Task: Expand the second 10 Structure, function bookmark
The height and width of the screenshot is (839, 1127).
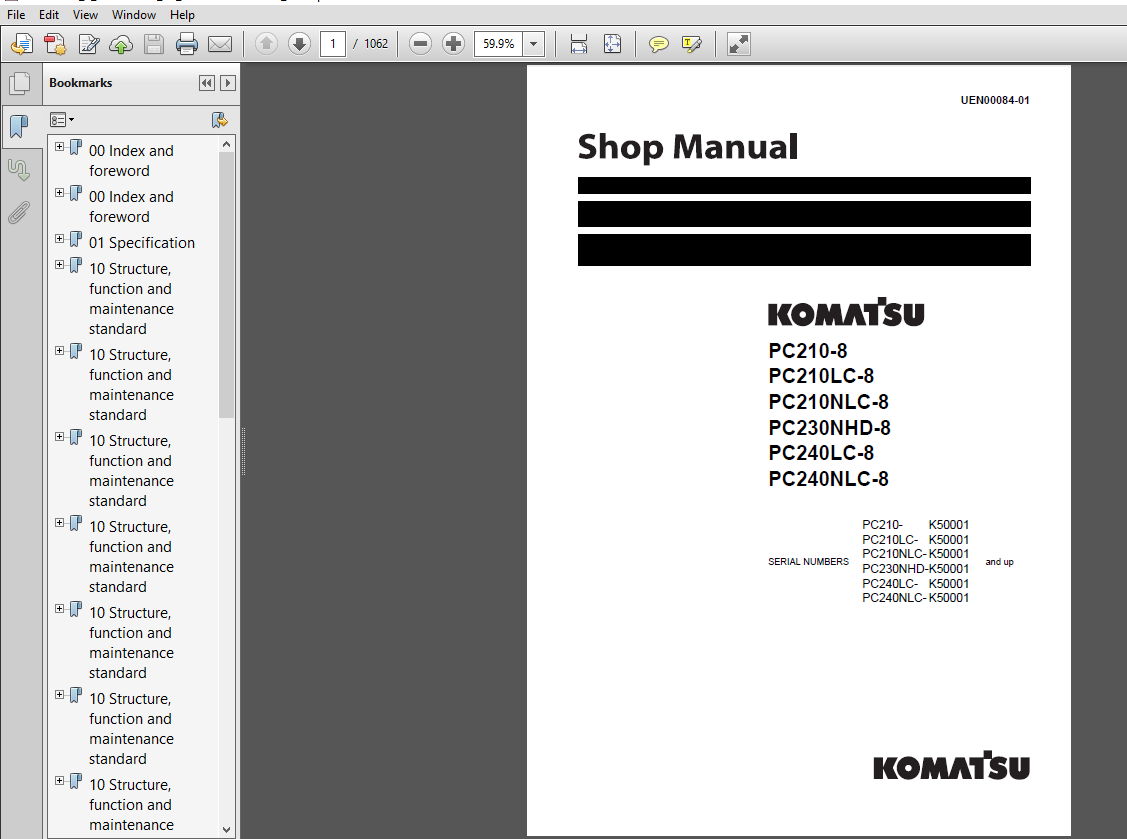Action: pos(60,351)
